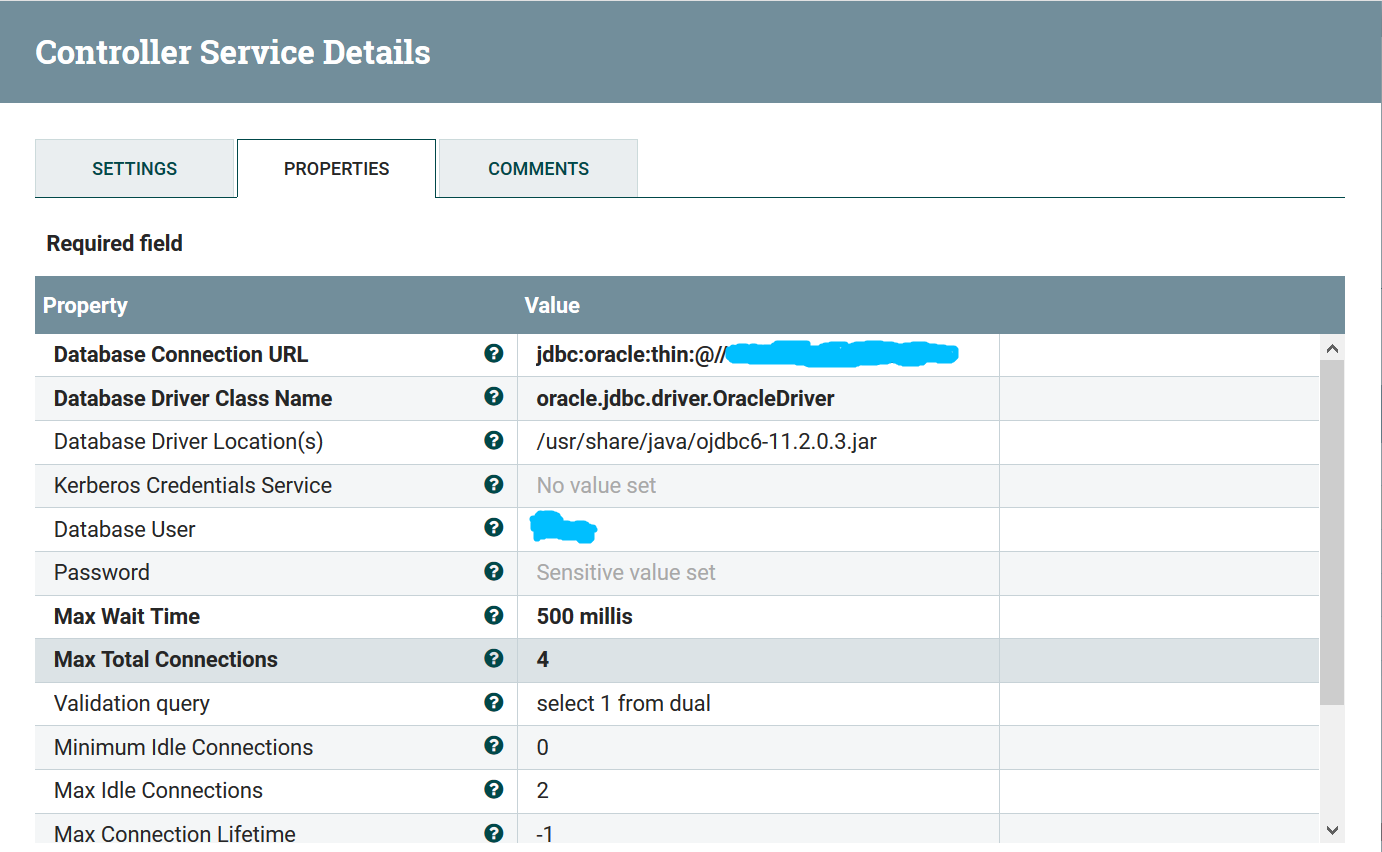Viewport: 1382px width, 852px height.
Task: Open the Comments tab
Action: click(538, 169)
